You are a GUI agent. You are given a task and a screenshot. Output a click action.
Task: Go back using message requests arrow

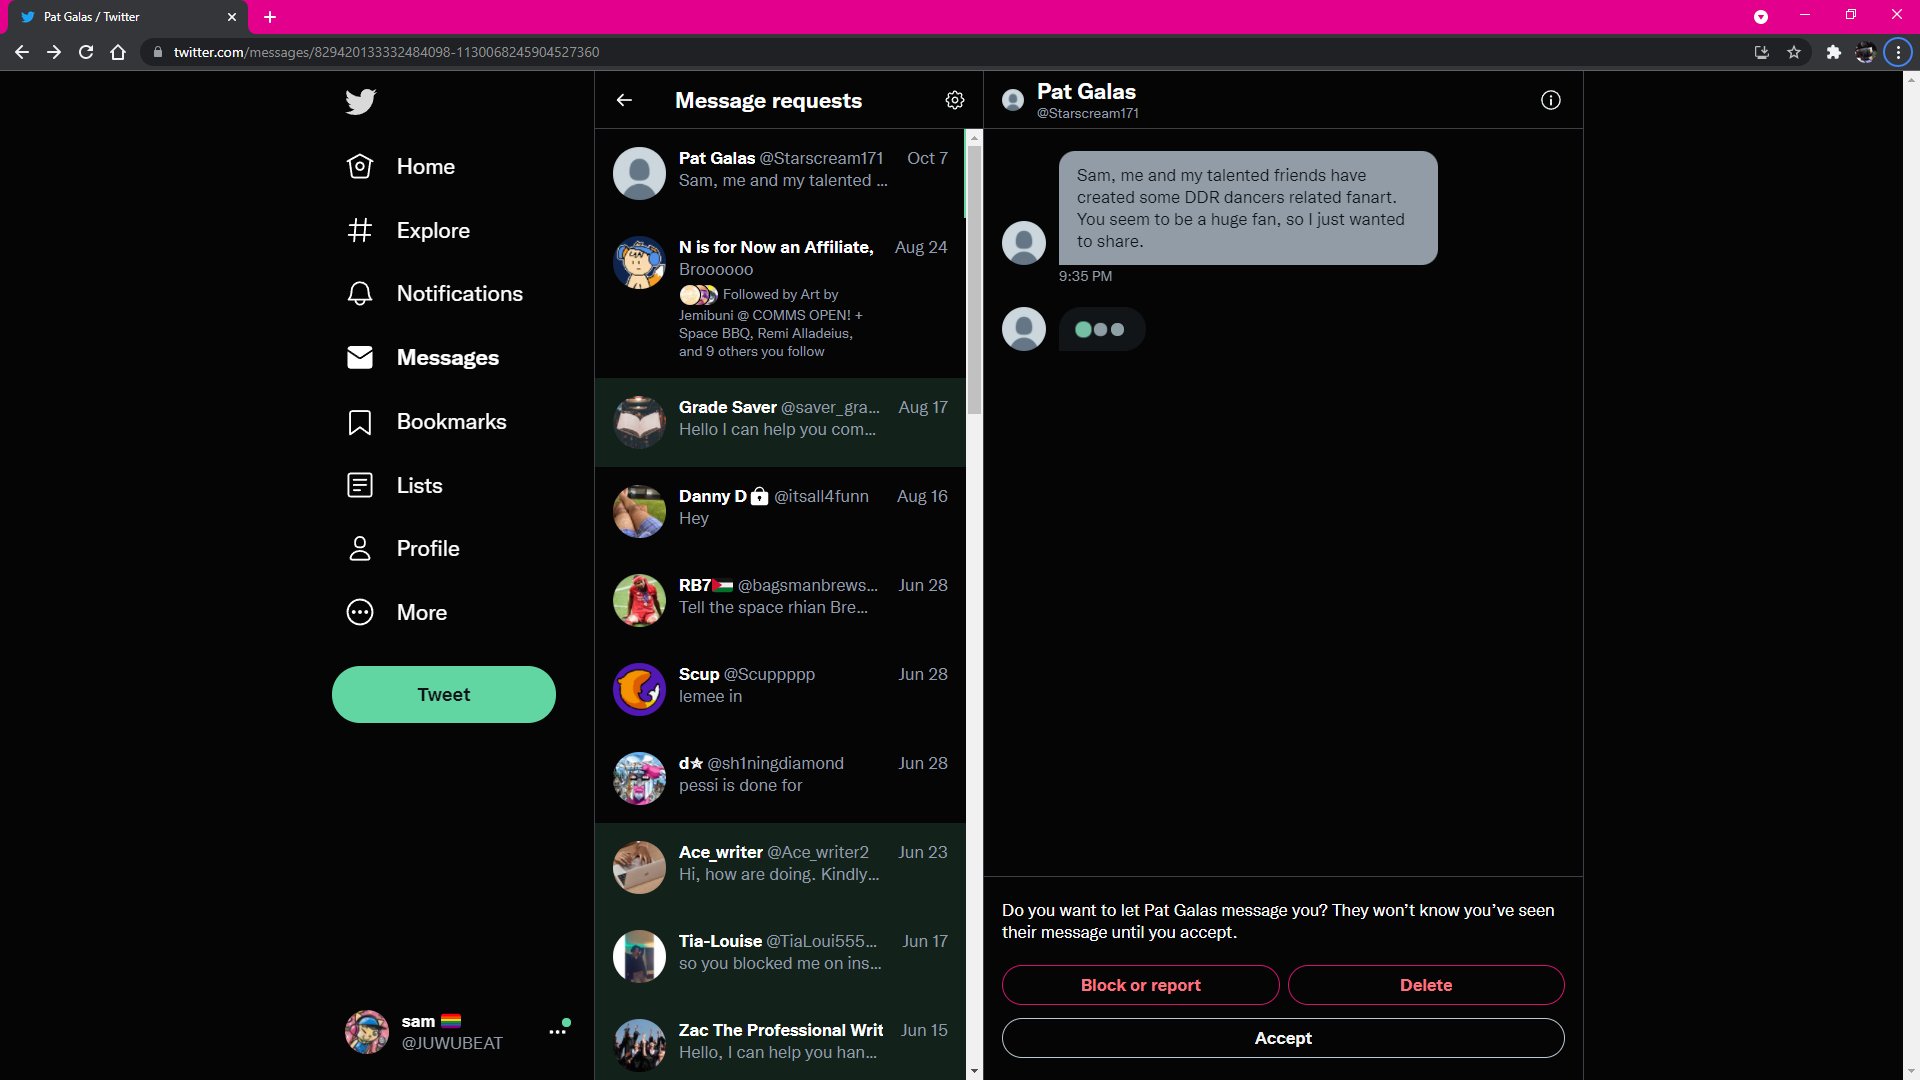point(624,100)
